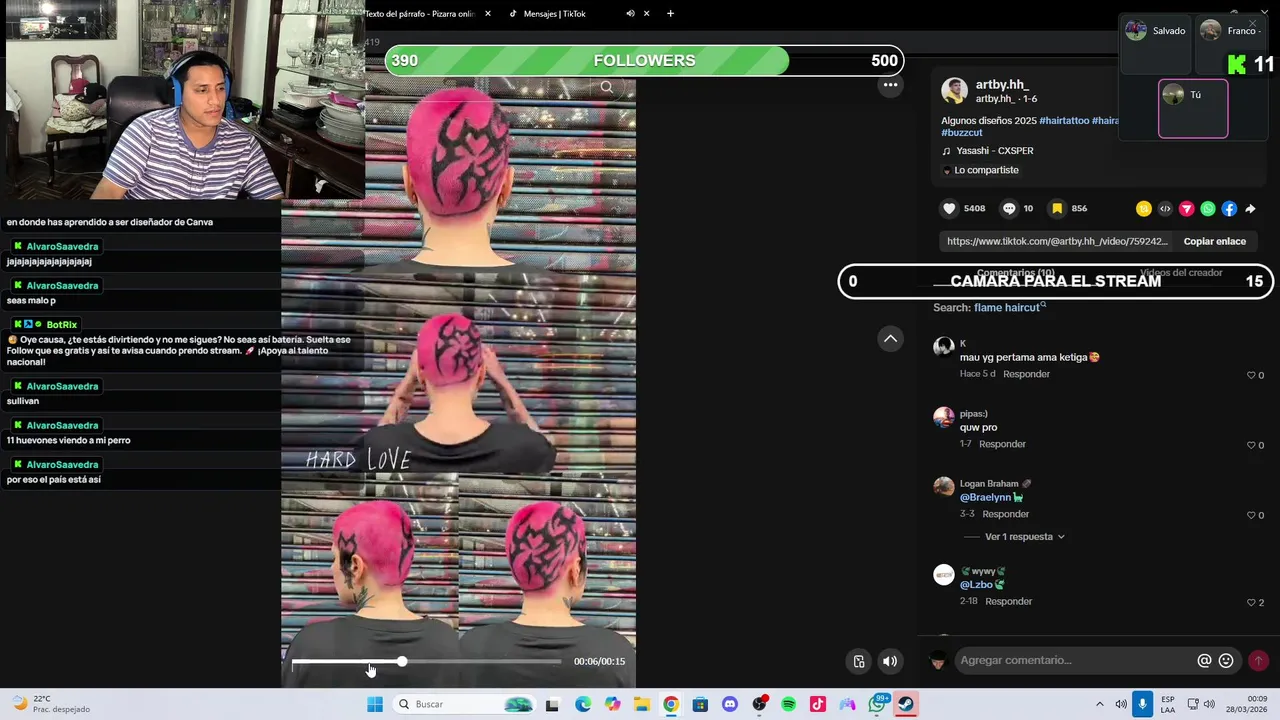Open the ESP LAA keyboard language selector

click(1167, 704)
